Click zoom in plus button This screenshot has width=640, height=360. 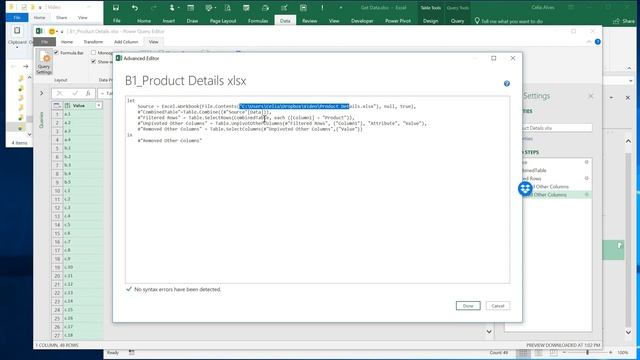611,353
